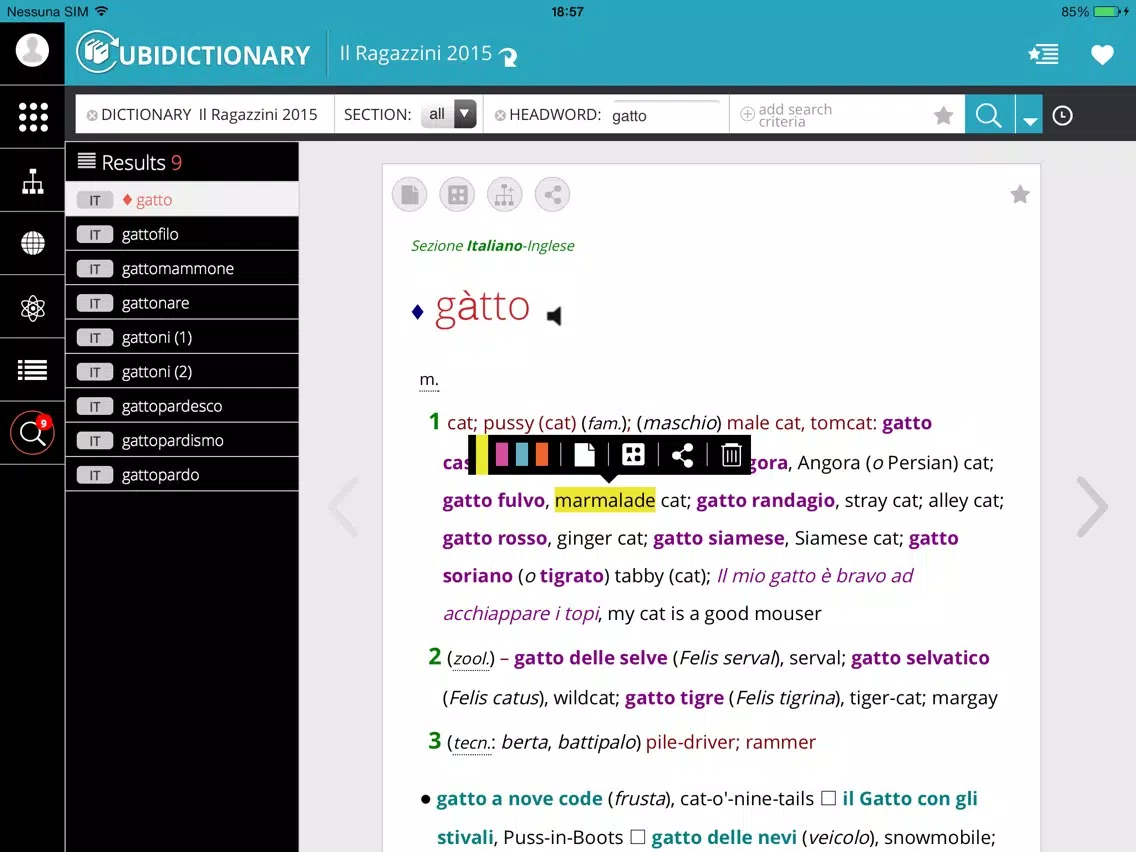Tap the phrase gatto selvatico
1136x852 pixels.
(x=919, y=658)
